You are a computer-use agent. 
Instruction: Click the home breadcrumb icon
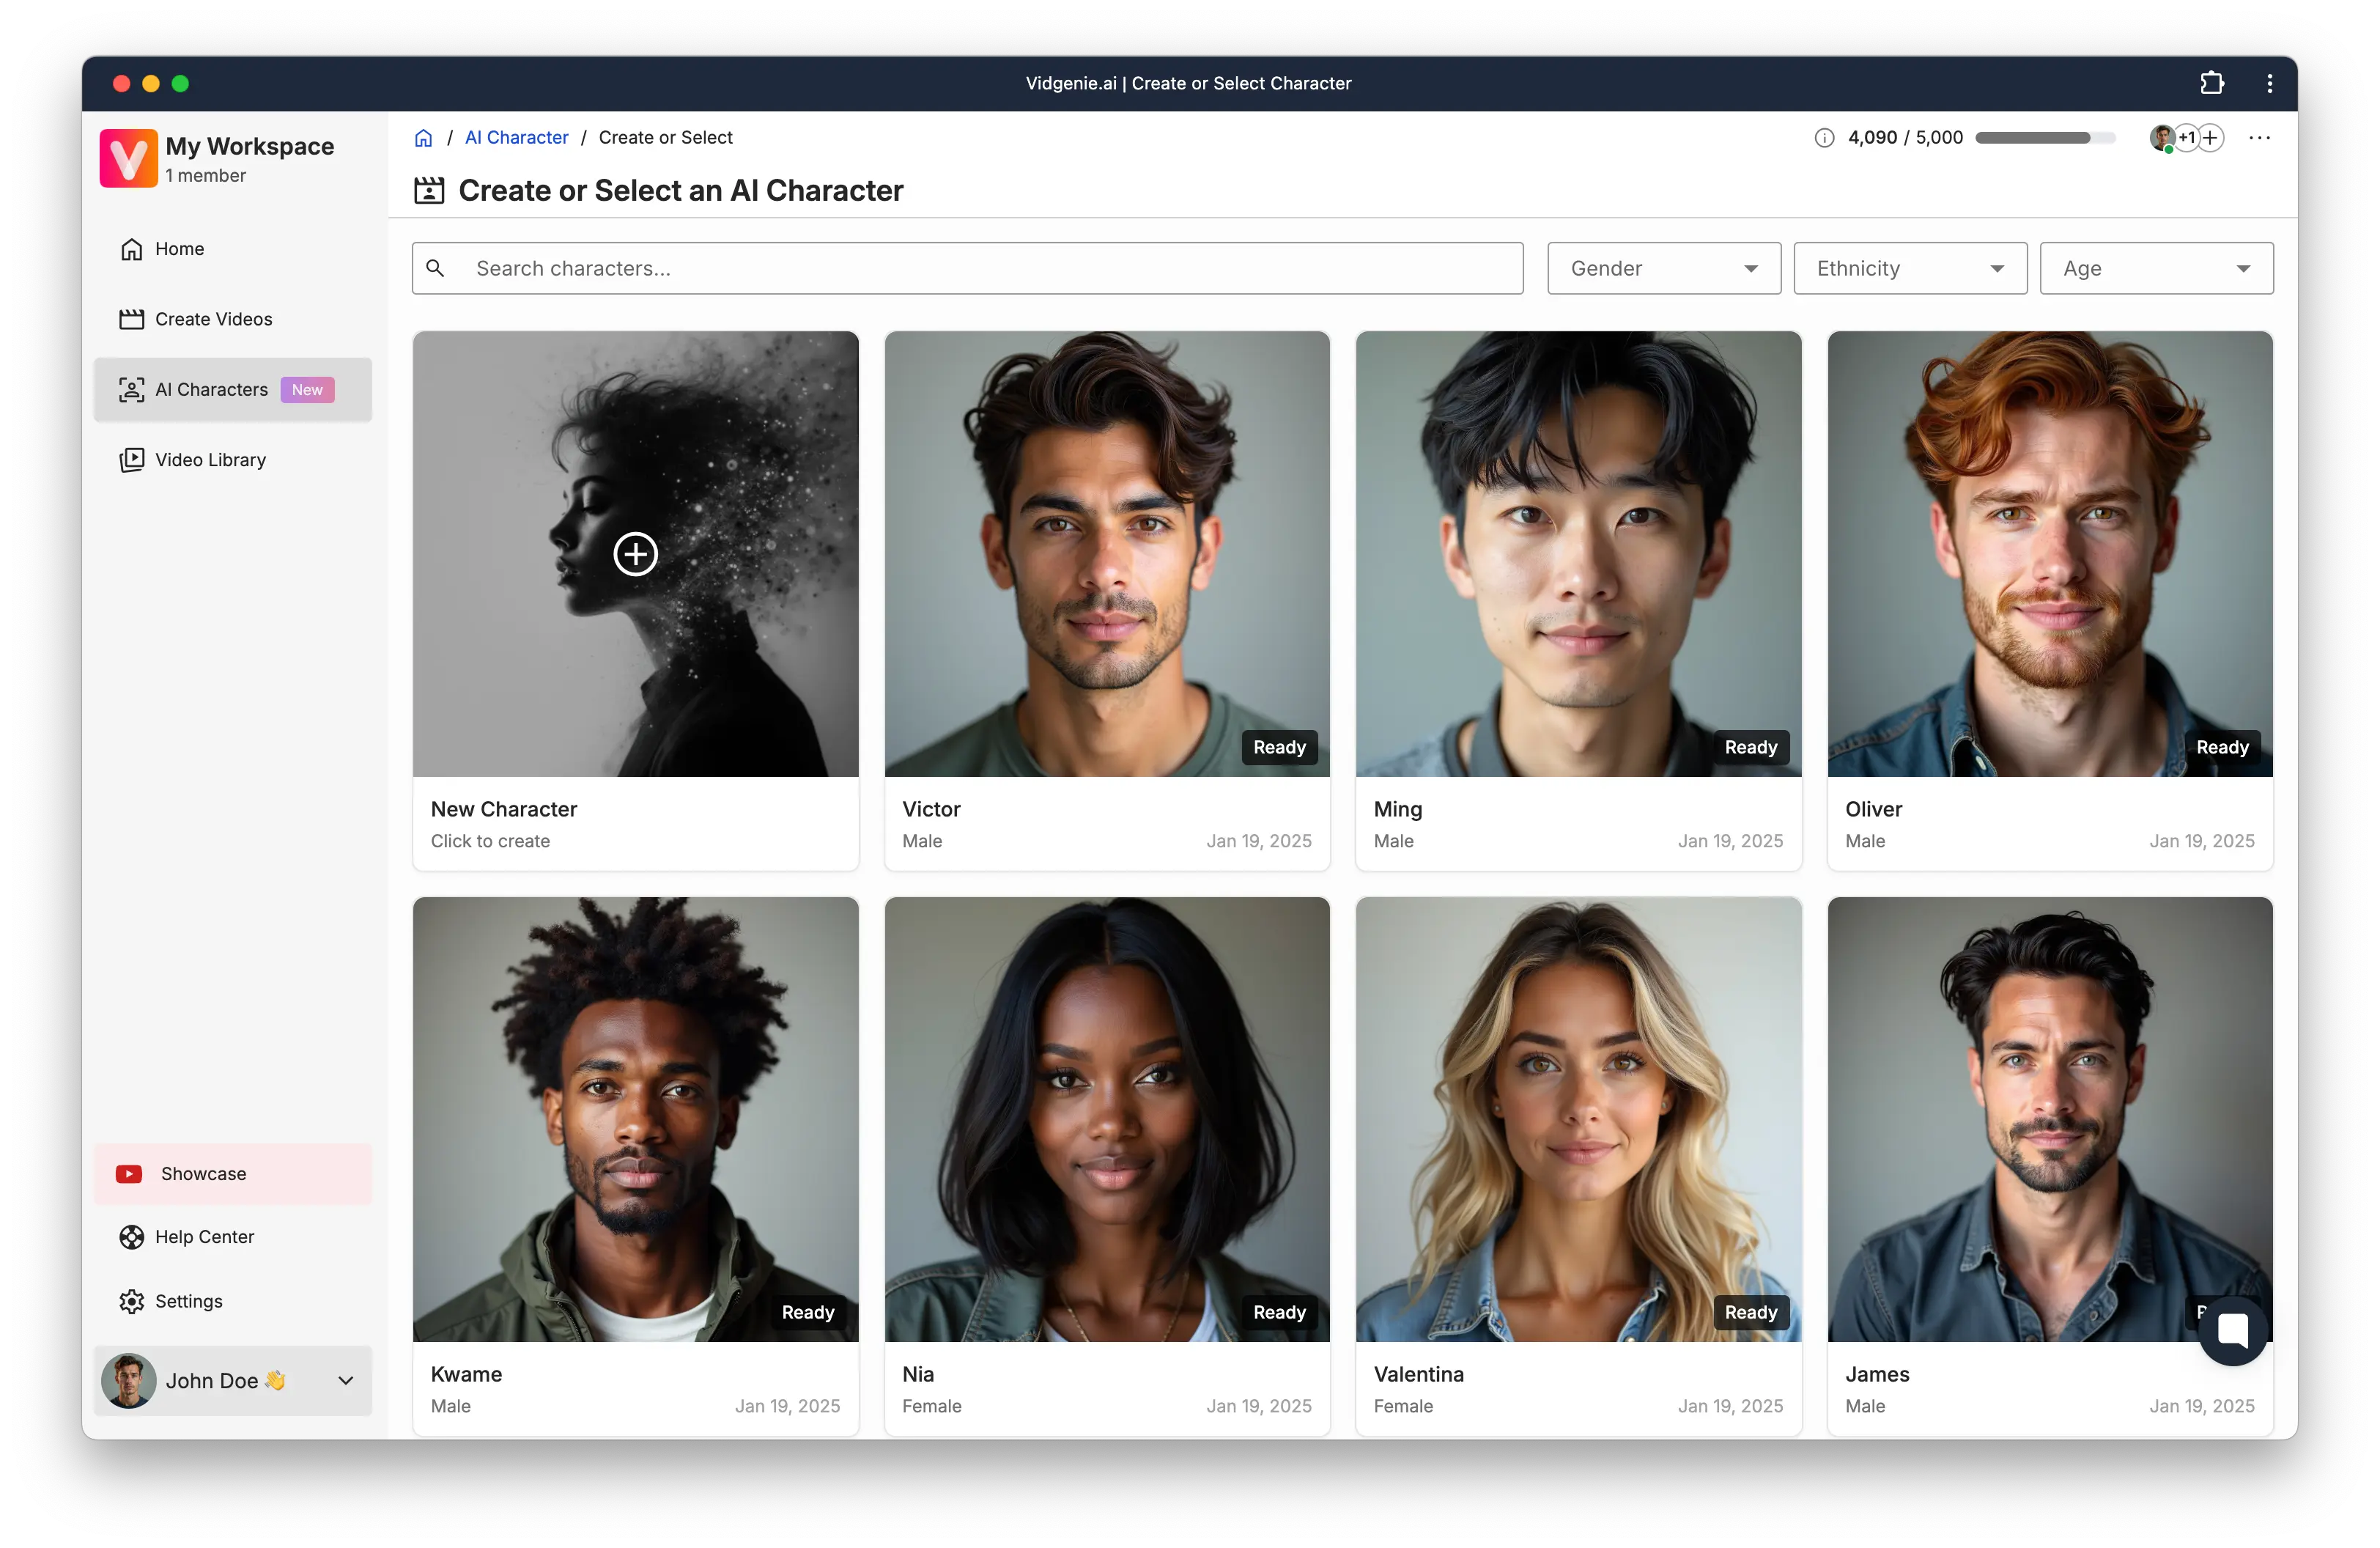point(424,138)
